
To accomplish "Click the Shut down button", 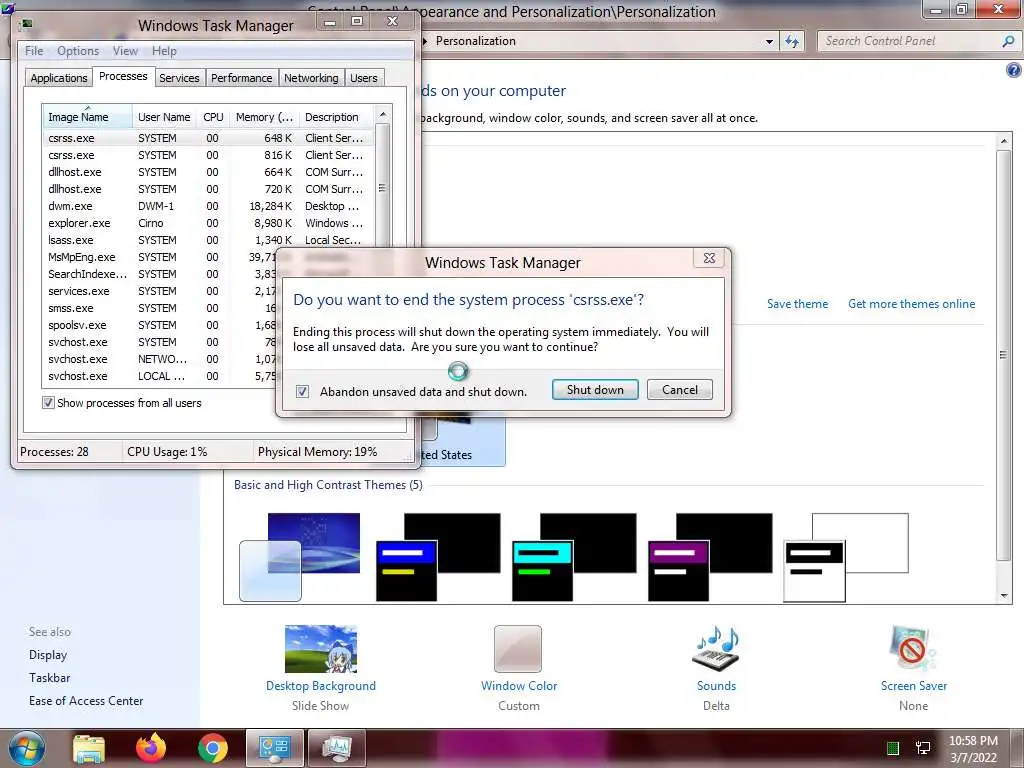I will pyautogui.click(x=595, y=390).
